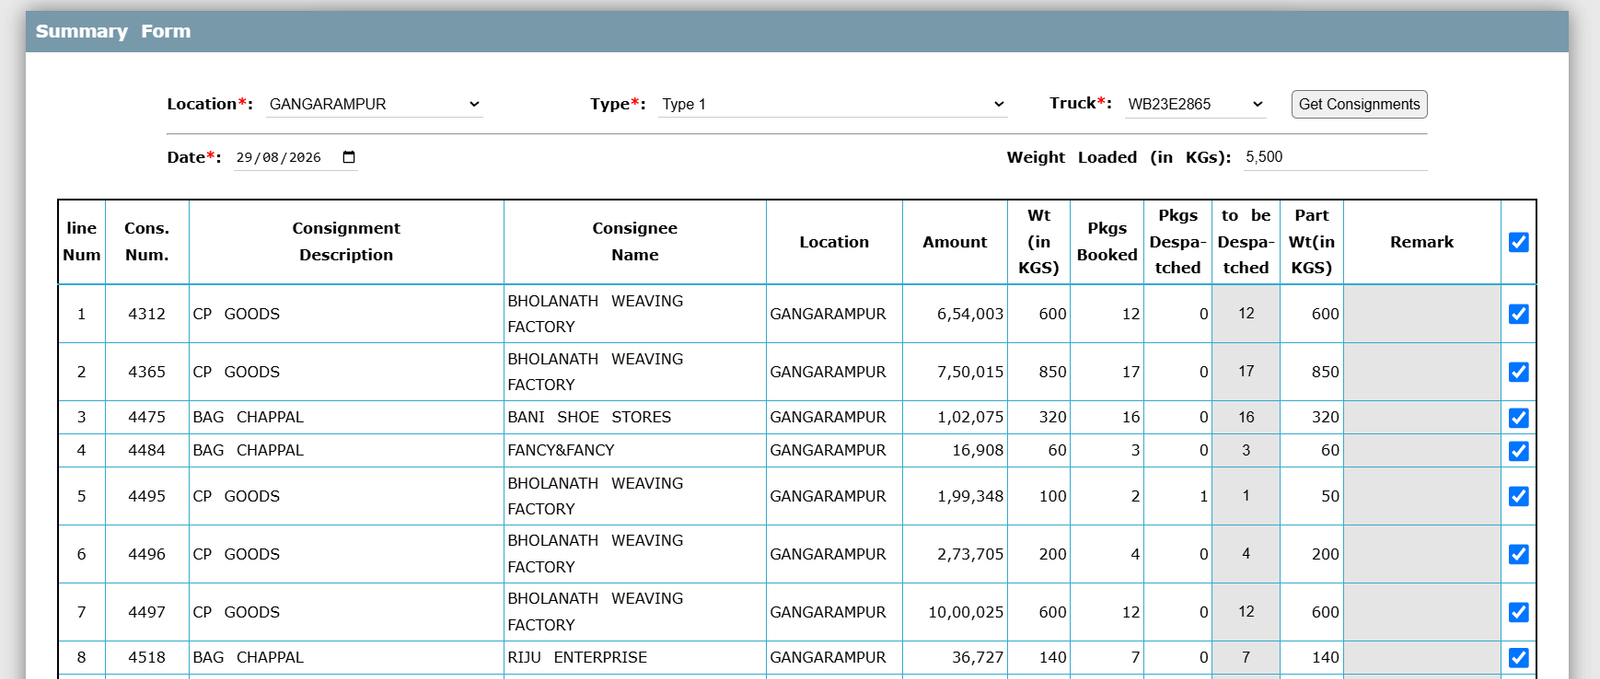Click the Remark column header
This screenshot has width=1600, height=679.
pos(1422,242)
